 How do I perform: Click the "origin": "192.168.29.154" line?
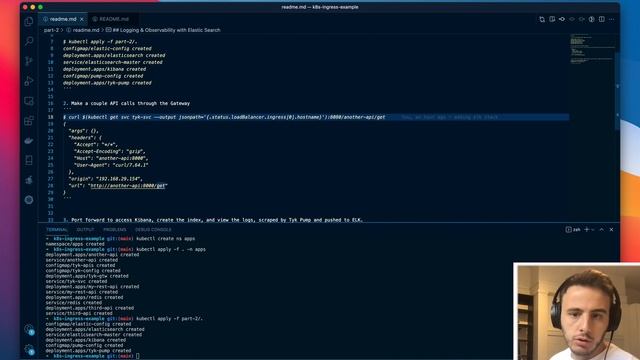point(105,179)
